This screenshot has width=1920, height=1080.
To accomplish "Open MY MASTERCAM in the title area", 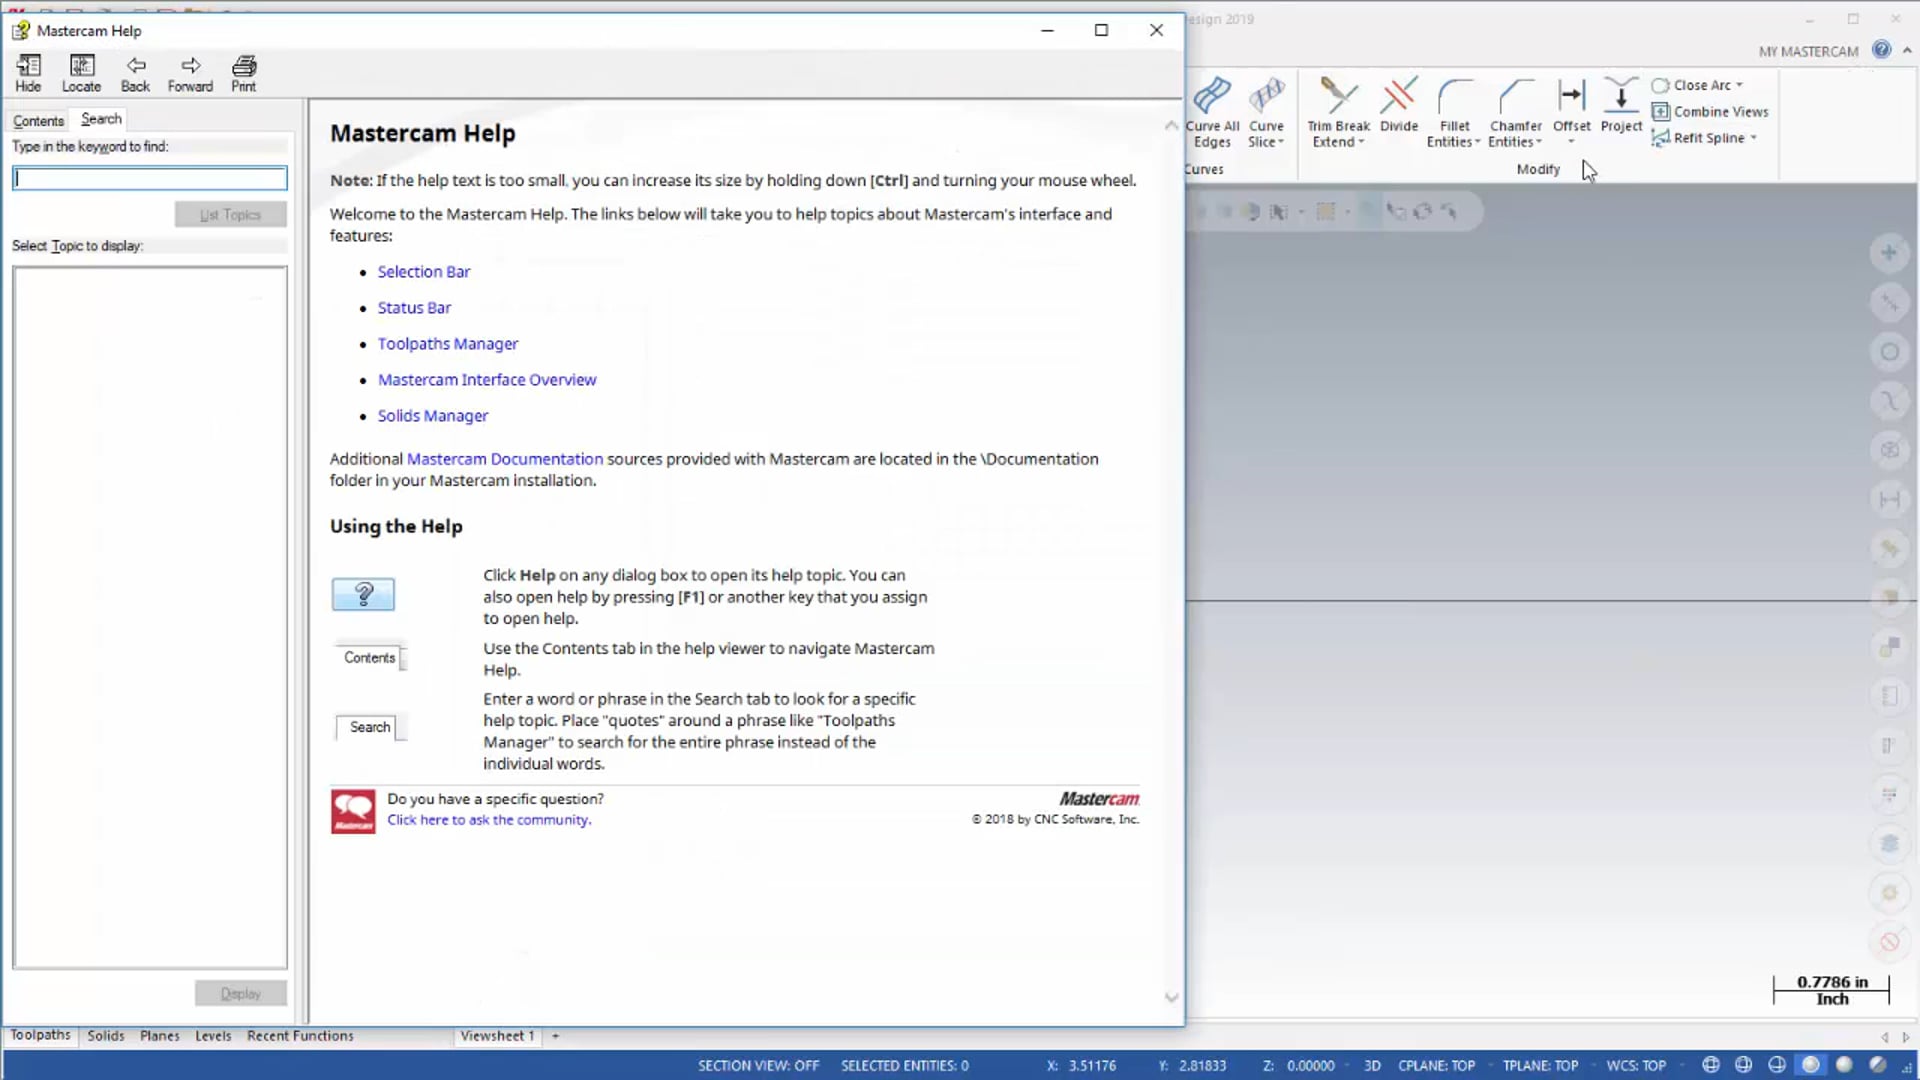I will pyautogui.click(x=1808, y=51).
